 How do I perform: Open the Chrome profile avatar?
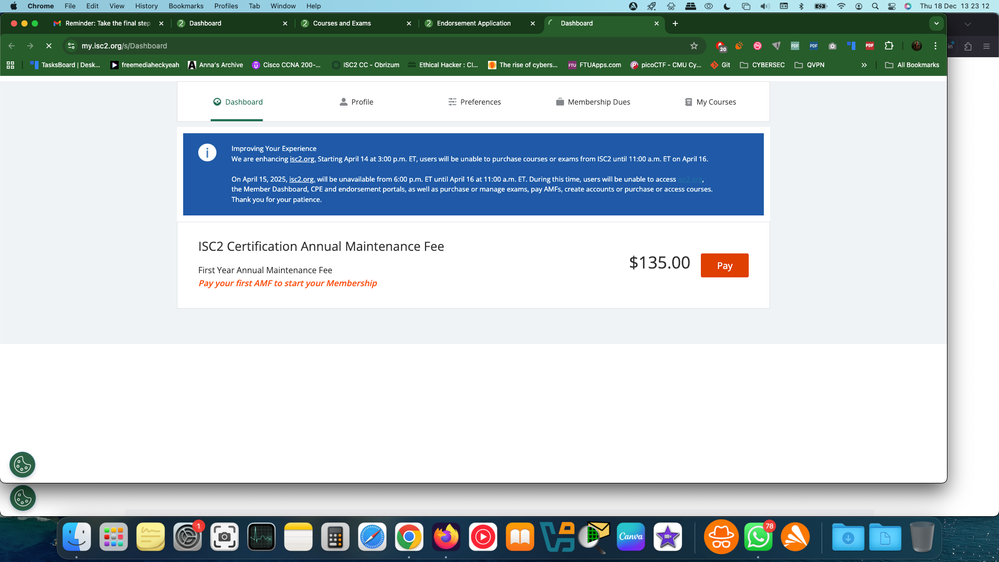click(916, 46)
